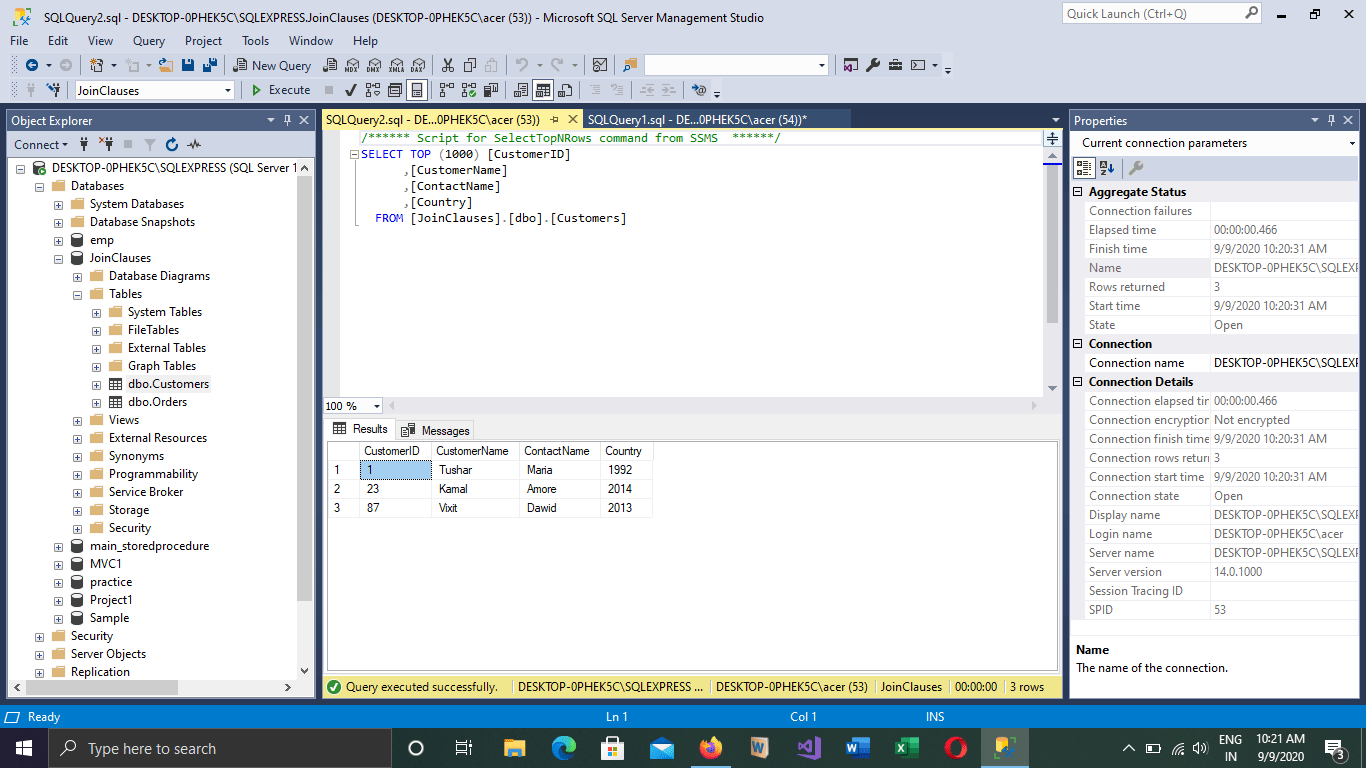
Task: Select the Save icon on the toolbar
Action: (x=189, y=65)
